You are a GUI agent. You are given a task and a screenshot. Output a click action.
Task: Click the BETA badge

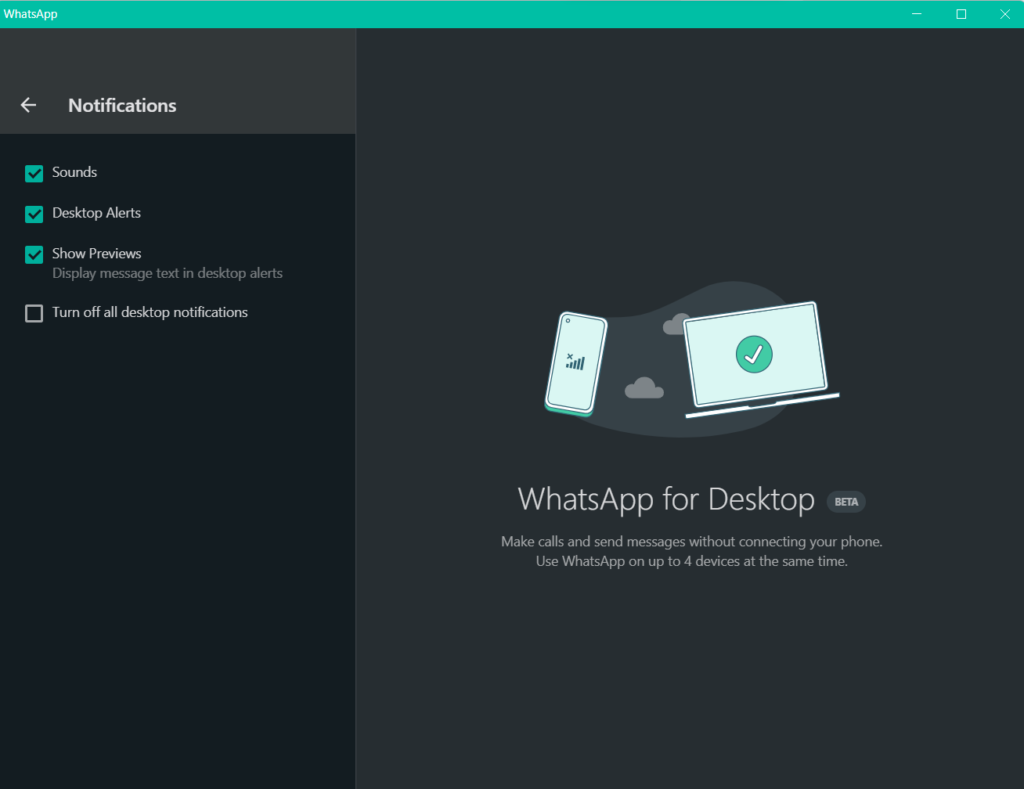[846, 502]
